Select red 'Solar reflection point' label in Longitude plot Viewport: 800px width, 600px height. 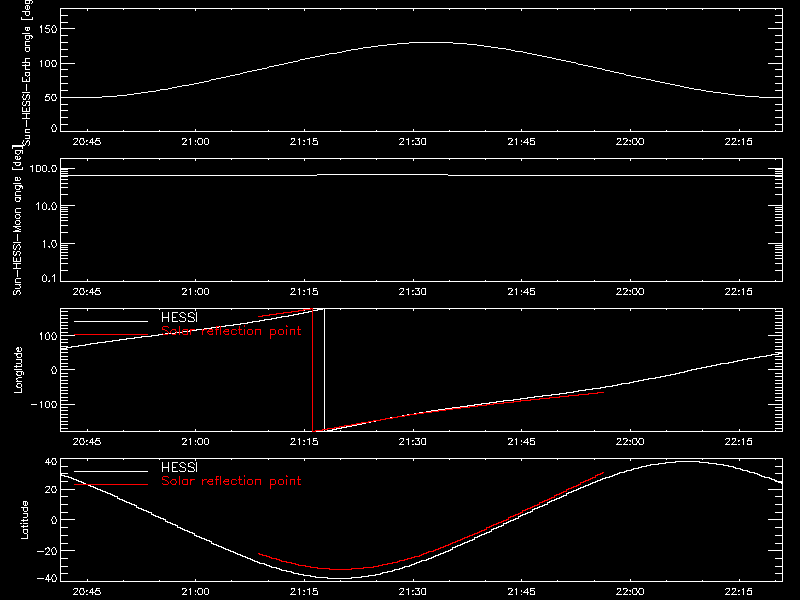[x=231, y=331]
